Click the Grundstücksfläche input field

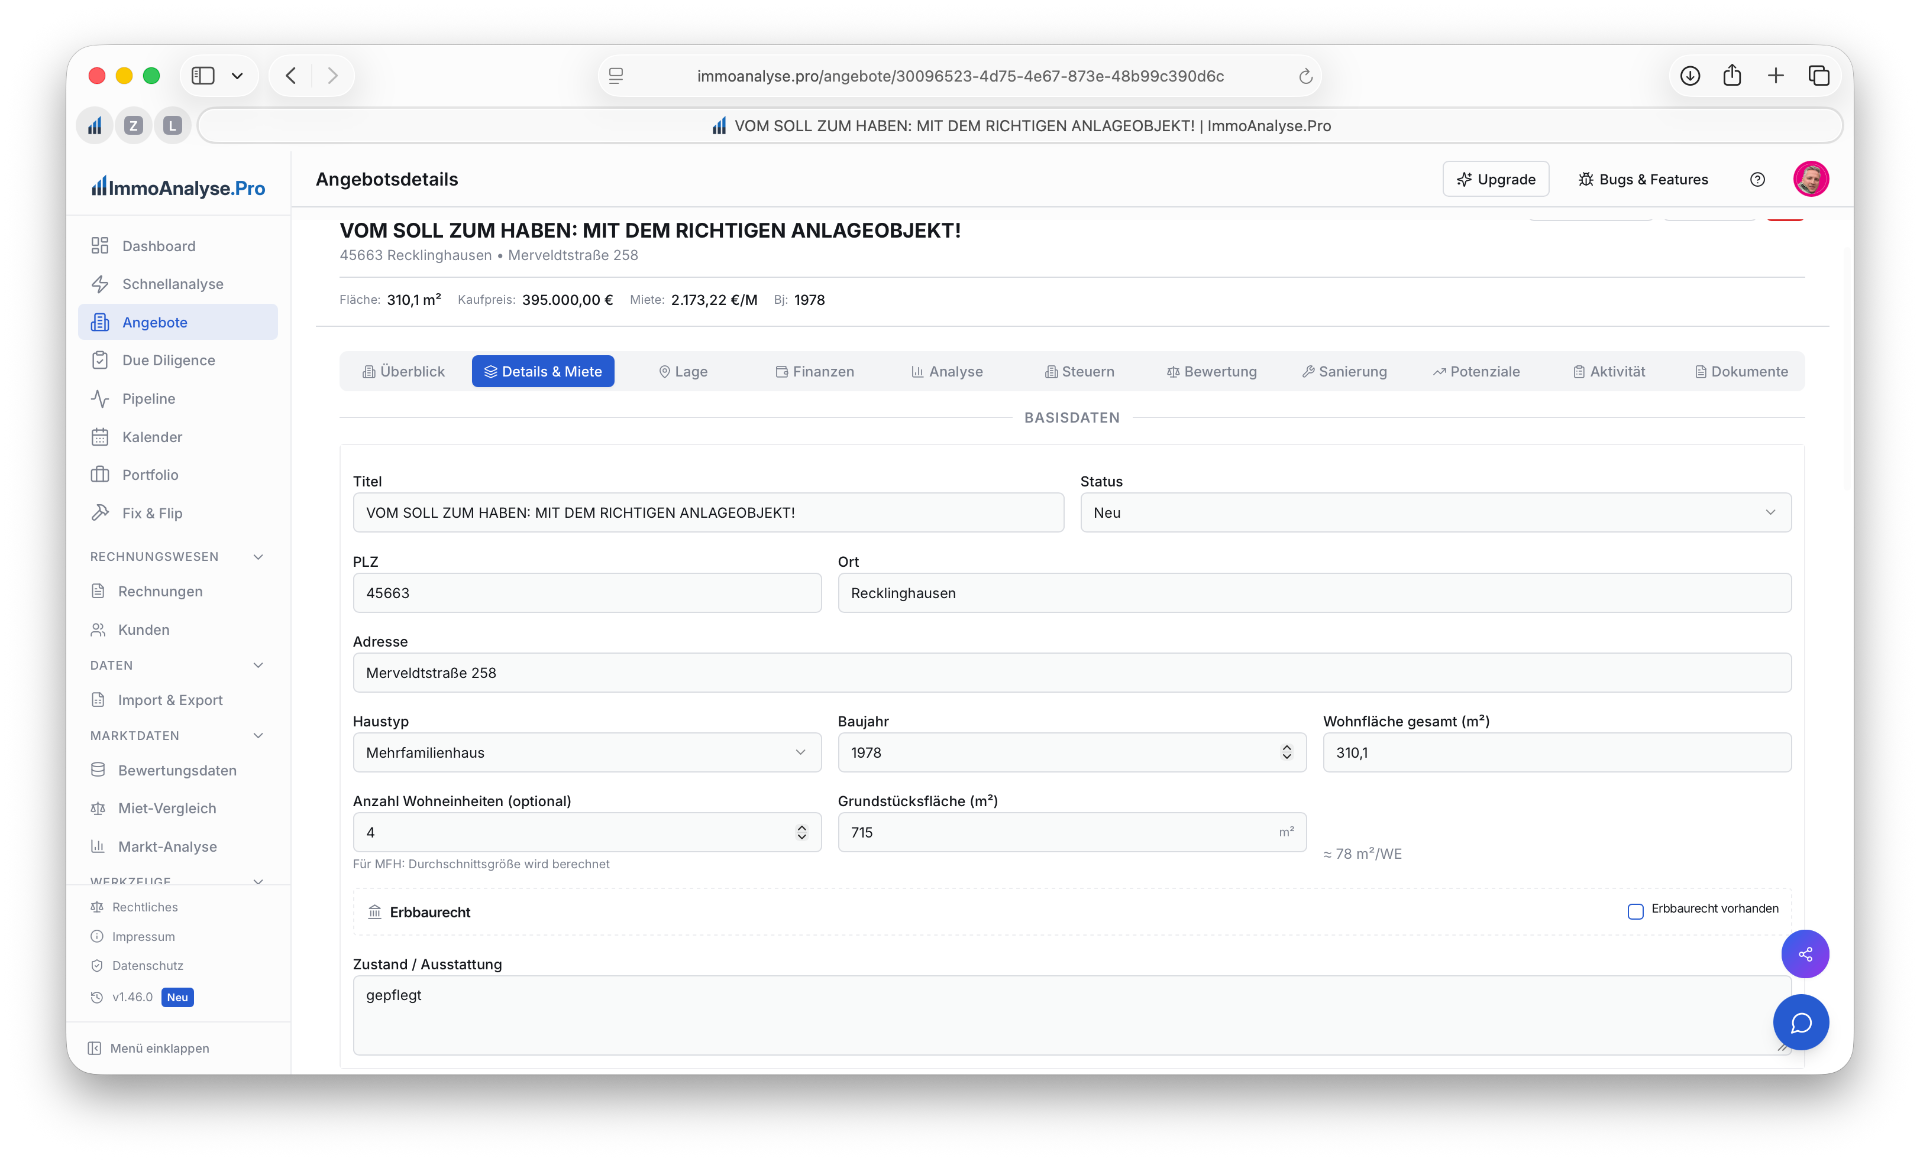click(1072, 832)
